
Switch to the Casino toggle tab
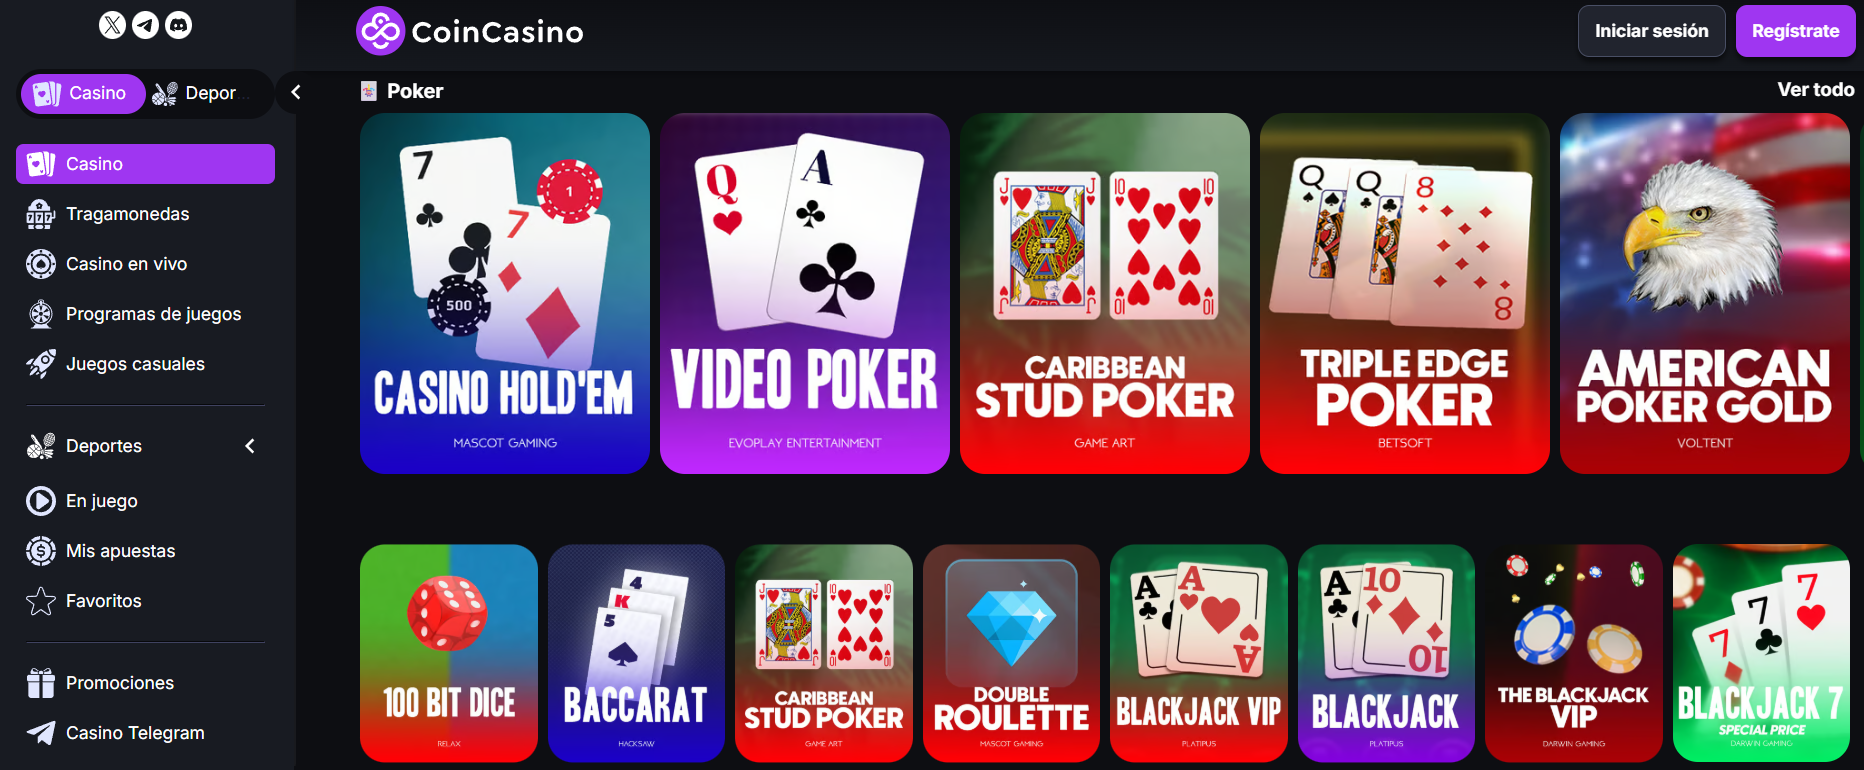[83, 93]
